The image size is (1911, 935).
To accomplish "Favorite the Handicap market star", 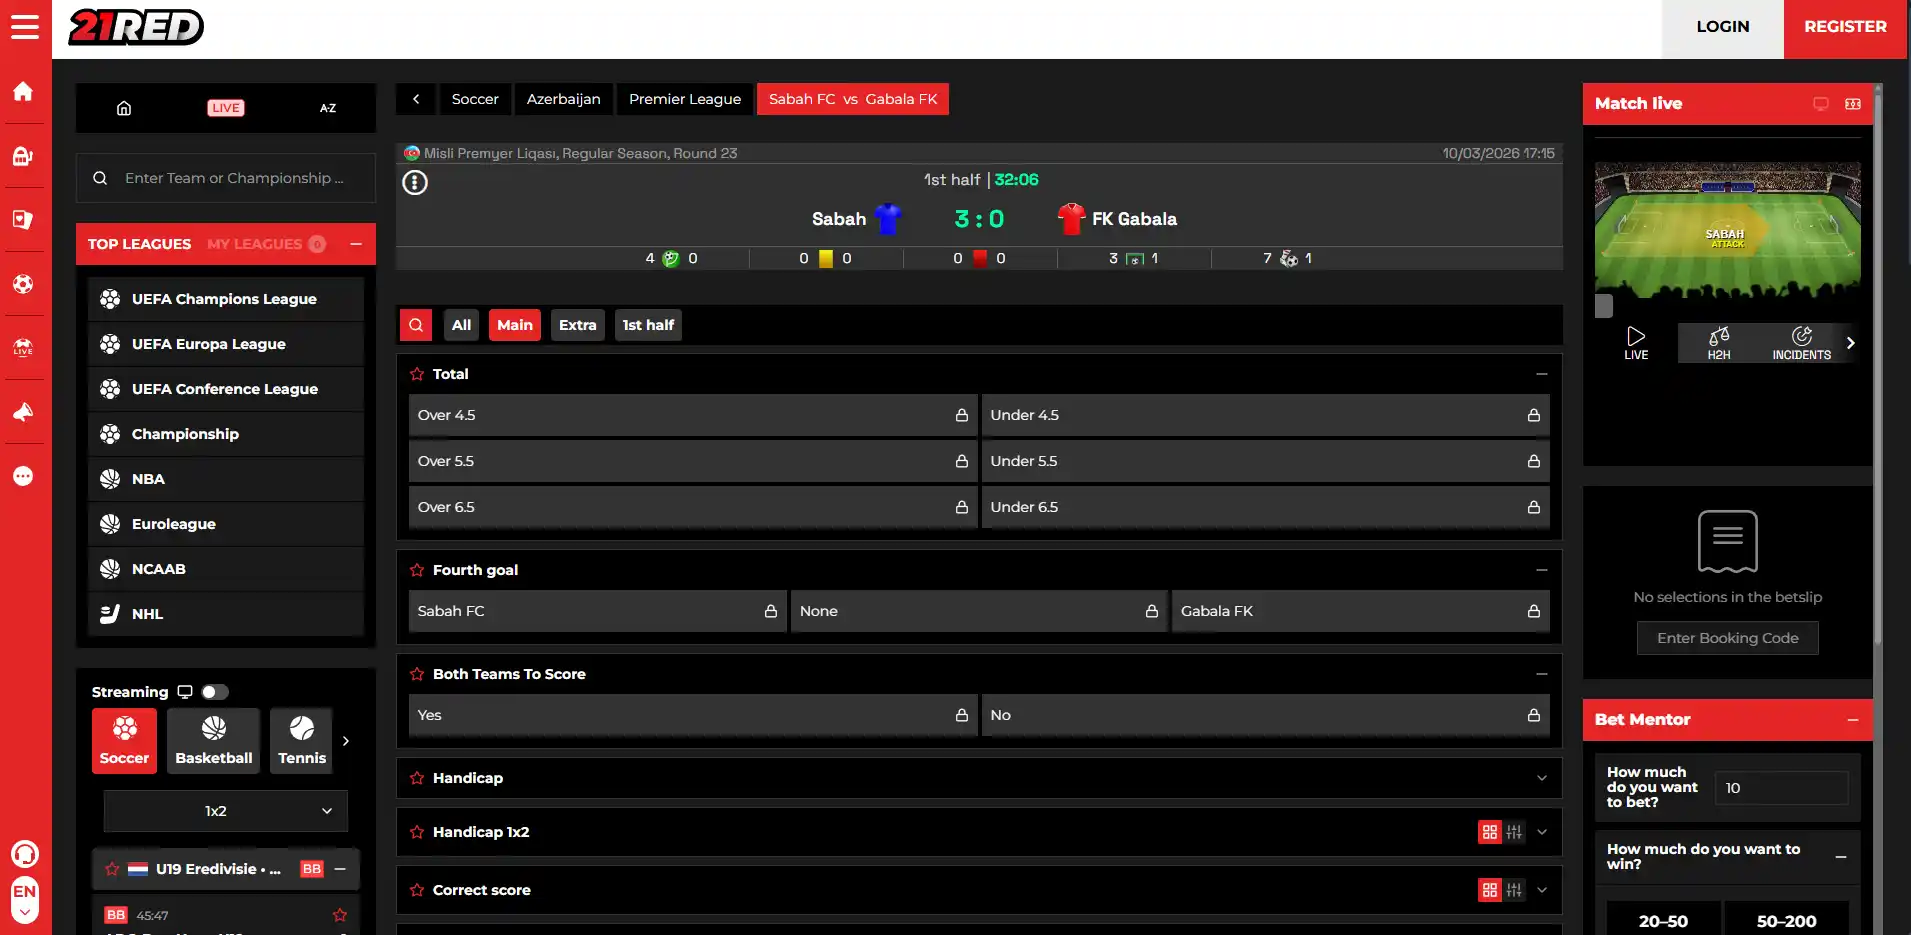I will tap(417, 778).
